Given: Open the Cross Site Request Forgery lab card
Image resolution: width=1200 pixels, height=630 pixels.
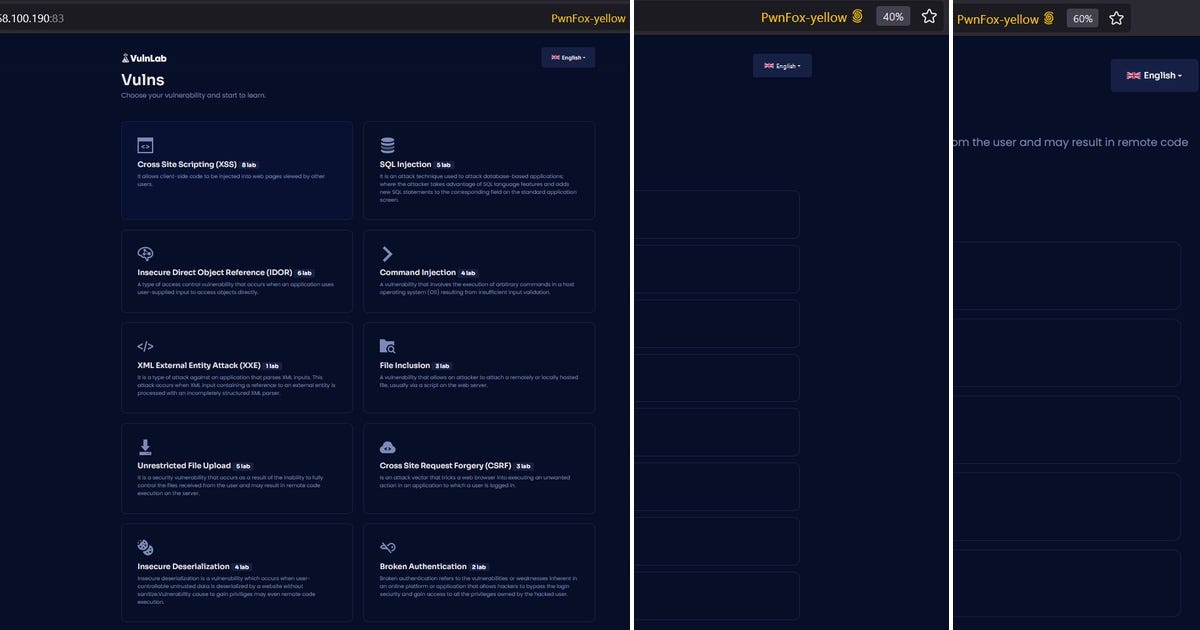Looking at the screenshot, I should [479, 468].
